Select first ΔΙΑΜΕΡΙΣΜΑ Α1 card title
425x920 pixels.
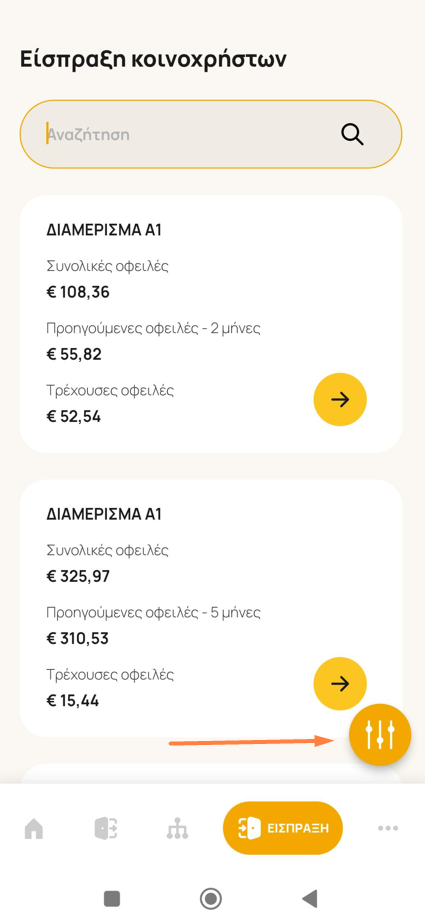[x=104, y=230]
